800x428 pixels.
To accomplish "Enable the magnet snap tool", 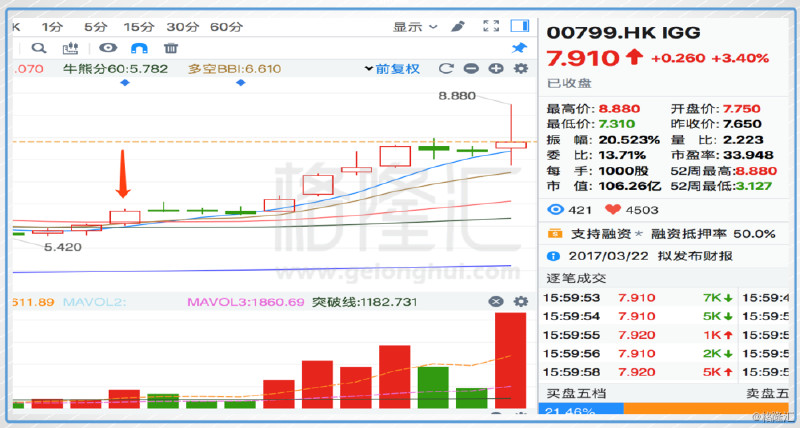I will coord(139,47).
